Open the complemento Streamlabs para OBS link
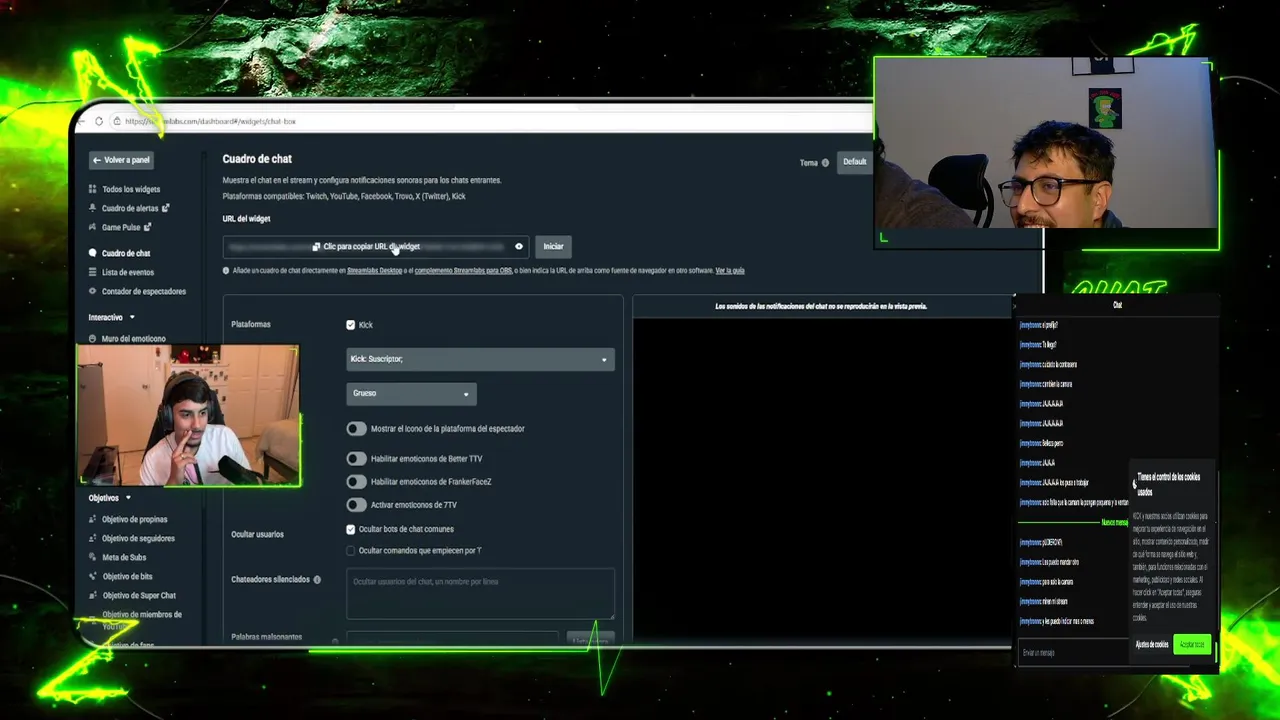This screenshot has height=720, width=1280. [x=463, y=270]
